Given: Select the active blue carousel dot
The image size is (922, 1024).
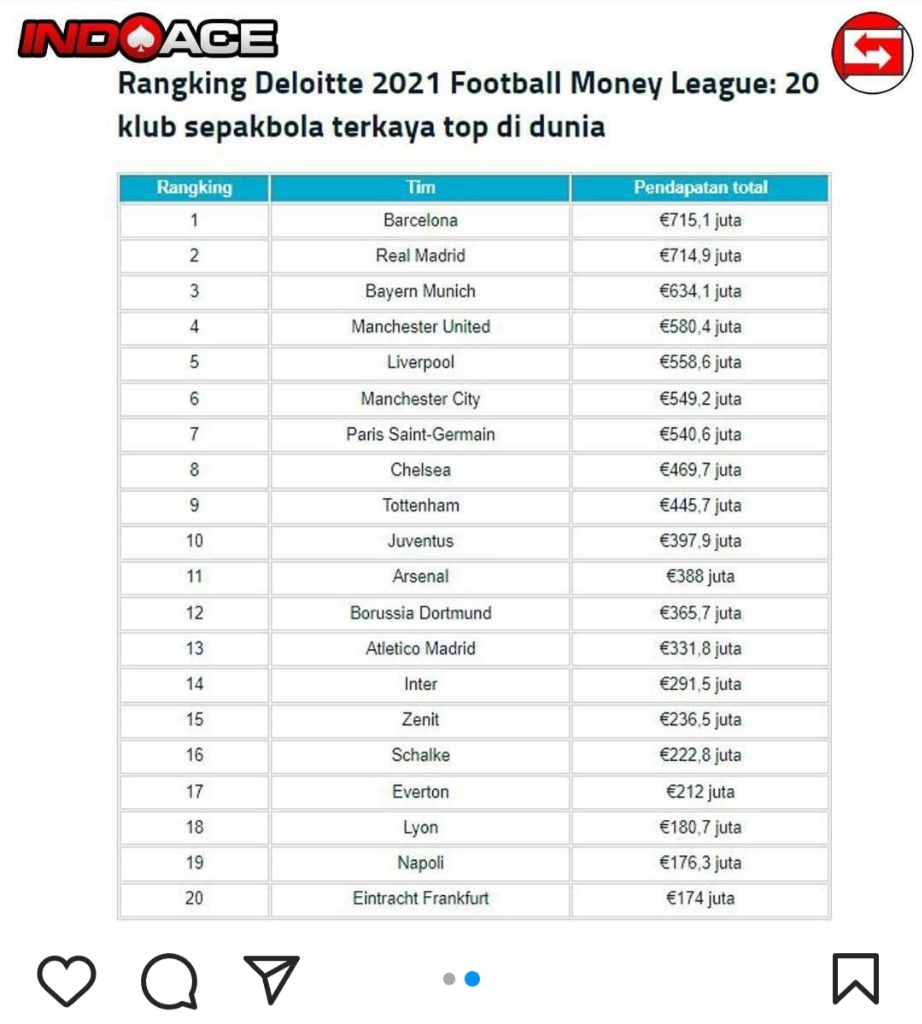Looking at the screenshot, I should tap(472, 979).
